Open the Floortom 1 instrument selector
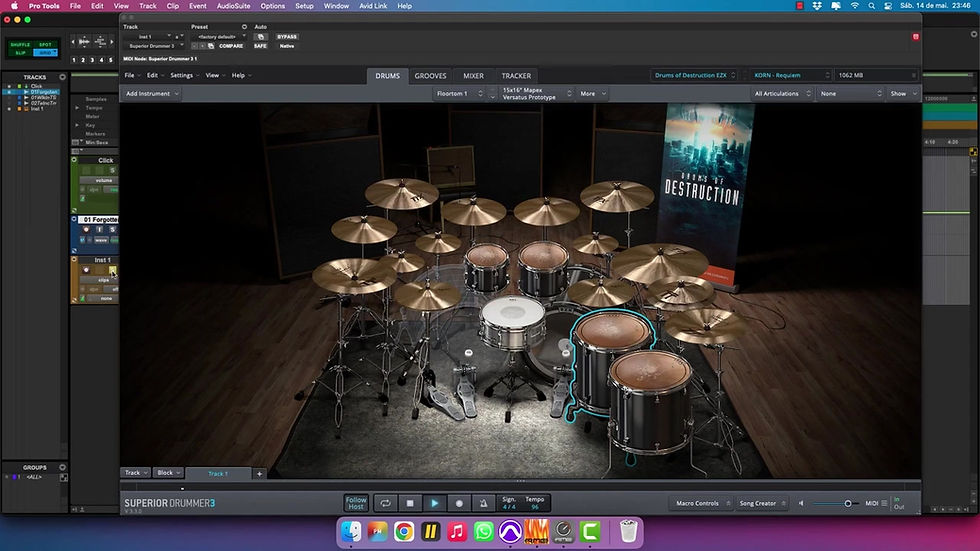This screenshot has width=980, height=551. tap(459, 94)
